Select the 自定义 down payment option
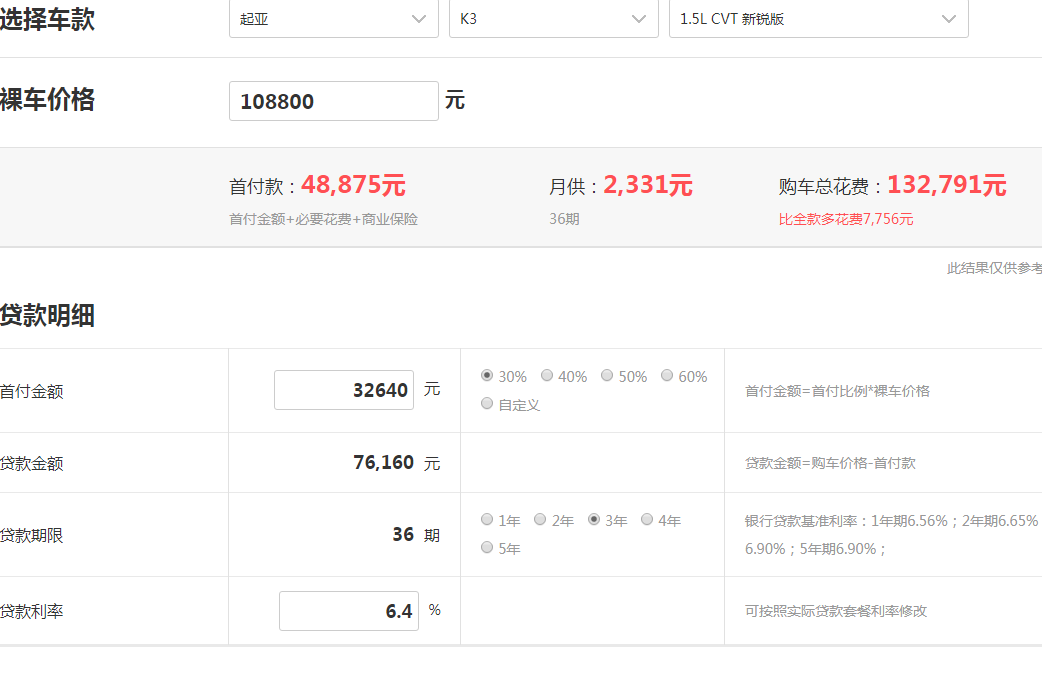 click(x=487, y=404)
